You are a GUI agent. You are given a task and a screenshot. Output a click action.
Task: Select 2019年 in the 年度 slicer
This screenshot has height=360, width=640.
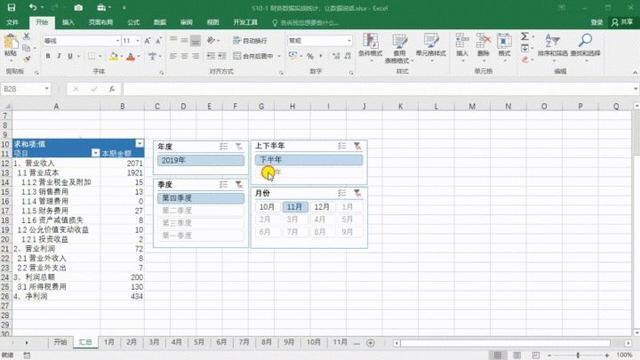click(x=201, y=160)
